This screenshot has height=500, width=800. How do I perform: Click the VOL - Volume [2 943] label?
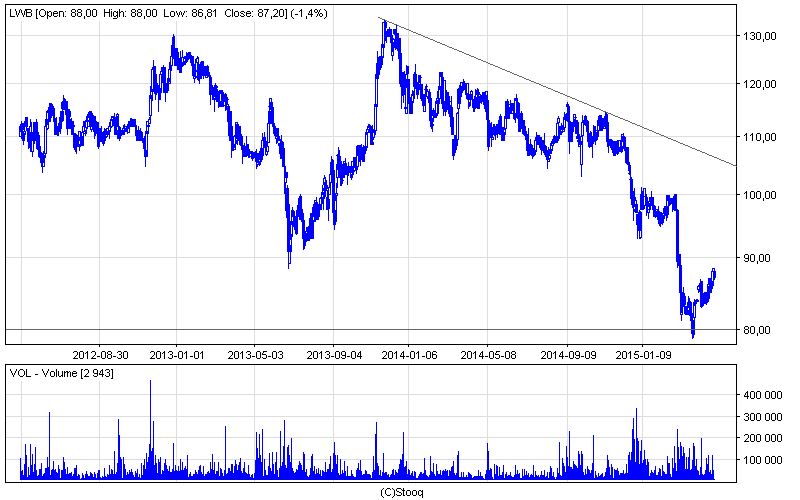point(62,373)
